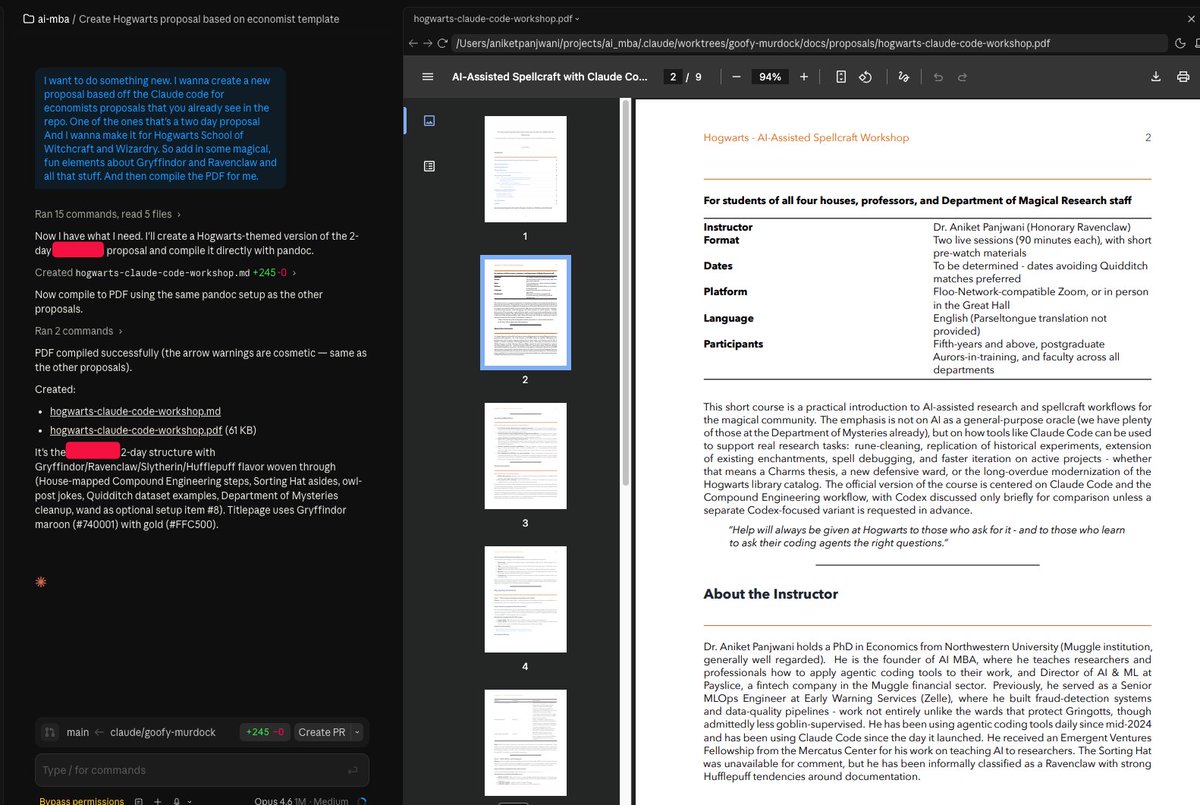The height and width of the screenshot is (805, 1200).
Task: Show page thumbnails view in sidebar
Action: (429, 120)
